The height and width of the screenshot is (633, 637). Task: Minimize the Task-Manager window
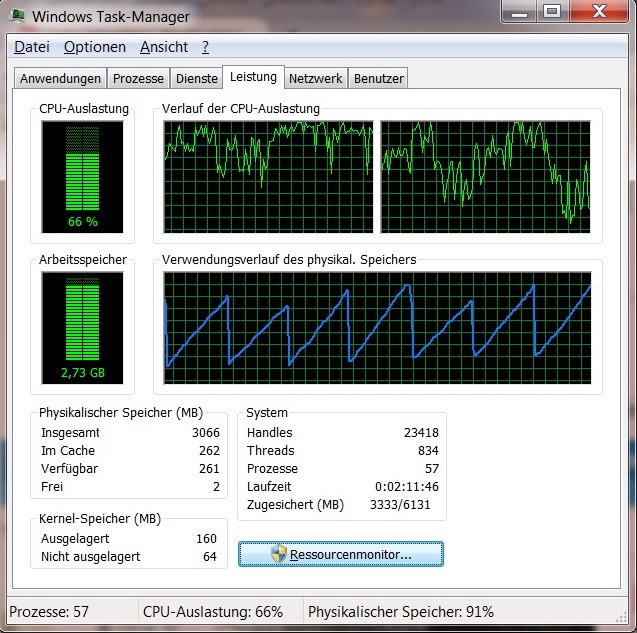[519, 12]
